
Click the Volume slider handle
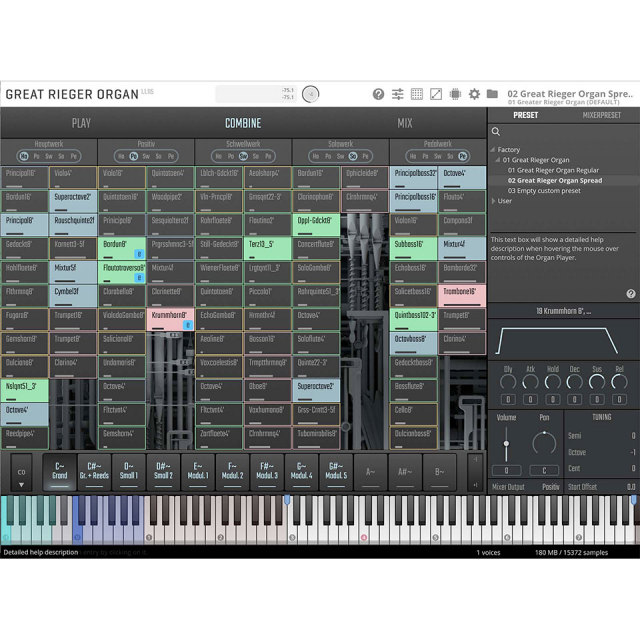(507, 443)
